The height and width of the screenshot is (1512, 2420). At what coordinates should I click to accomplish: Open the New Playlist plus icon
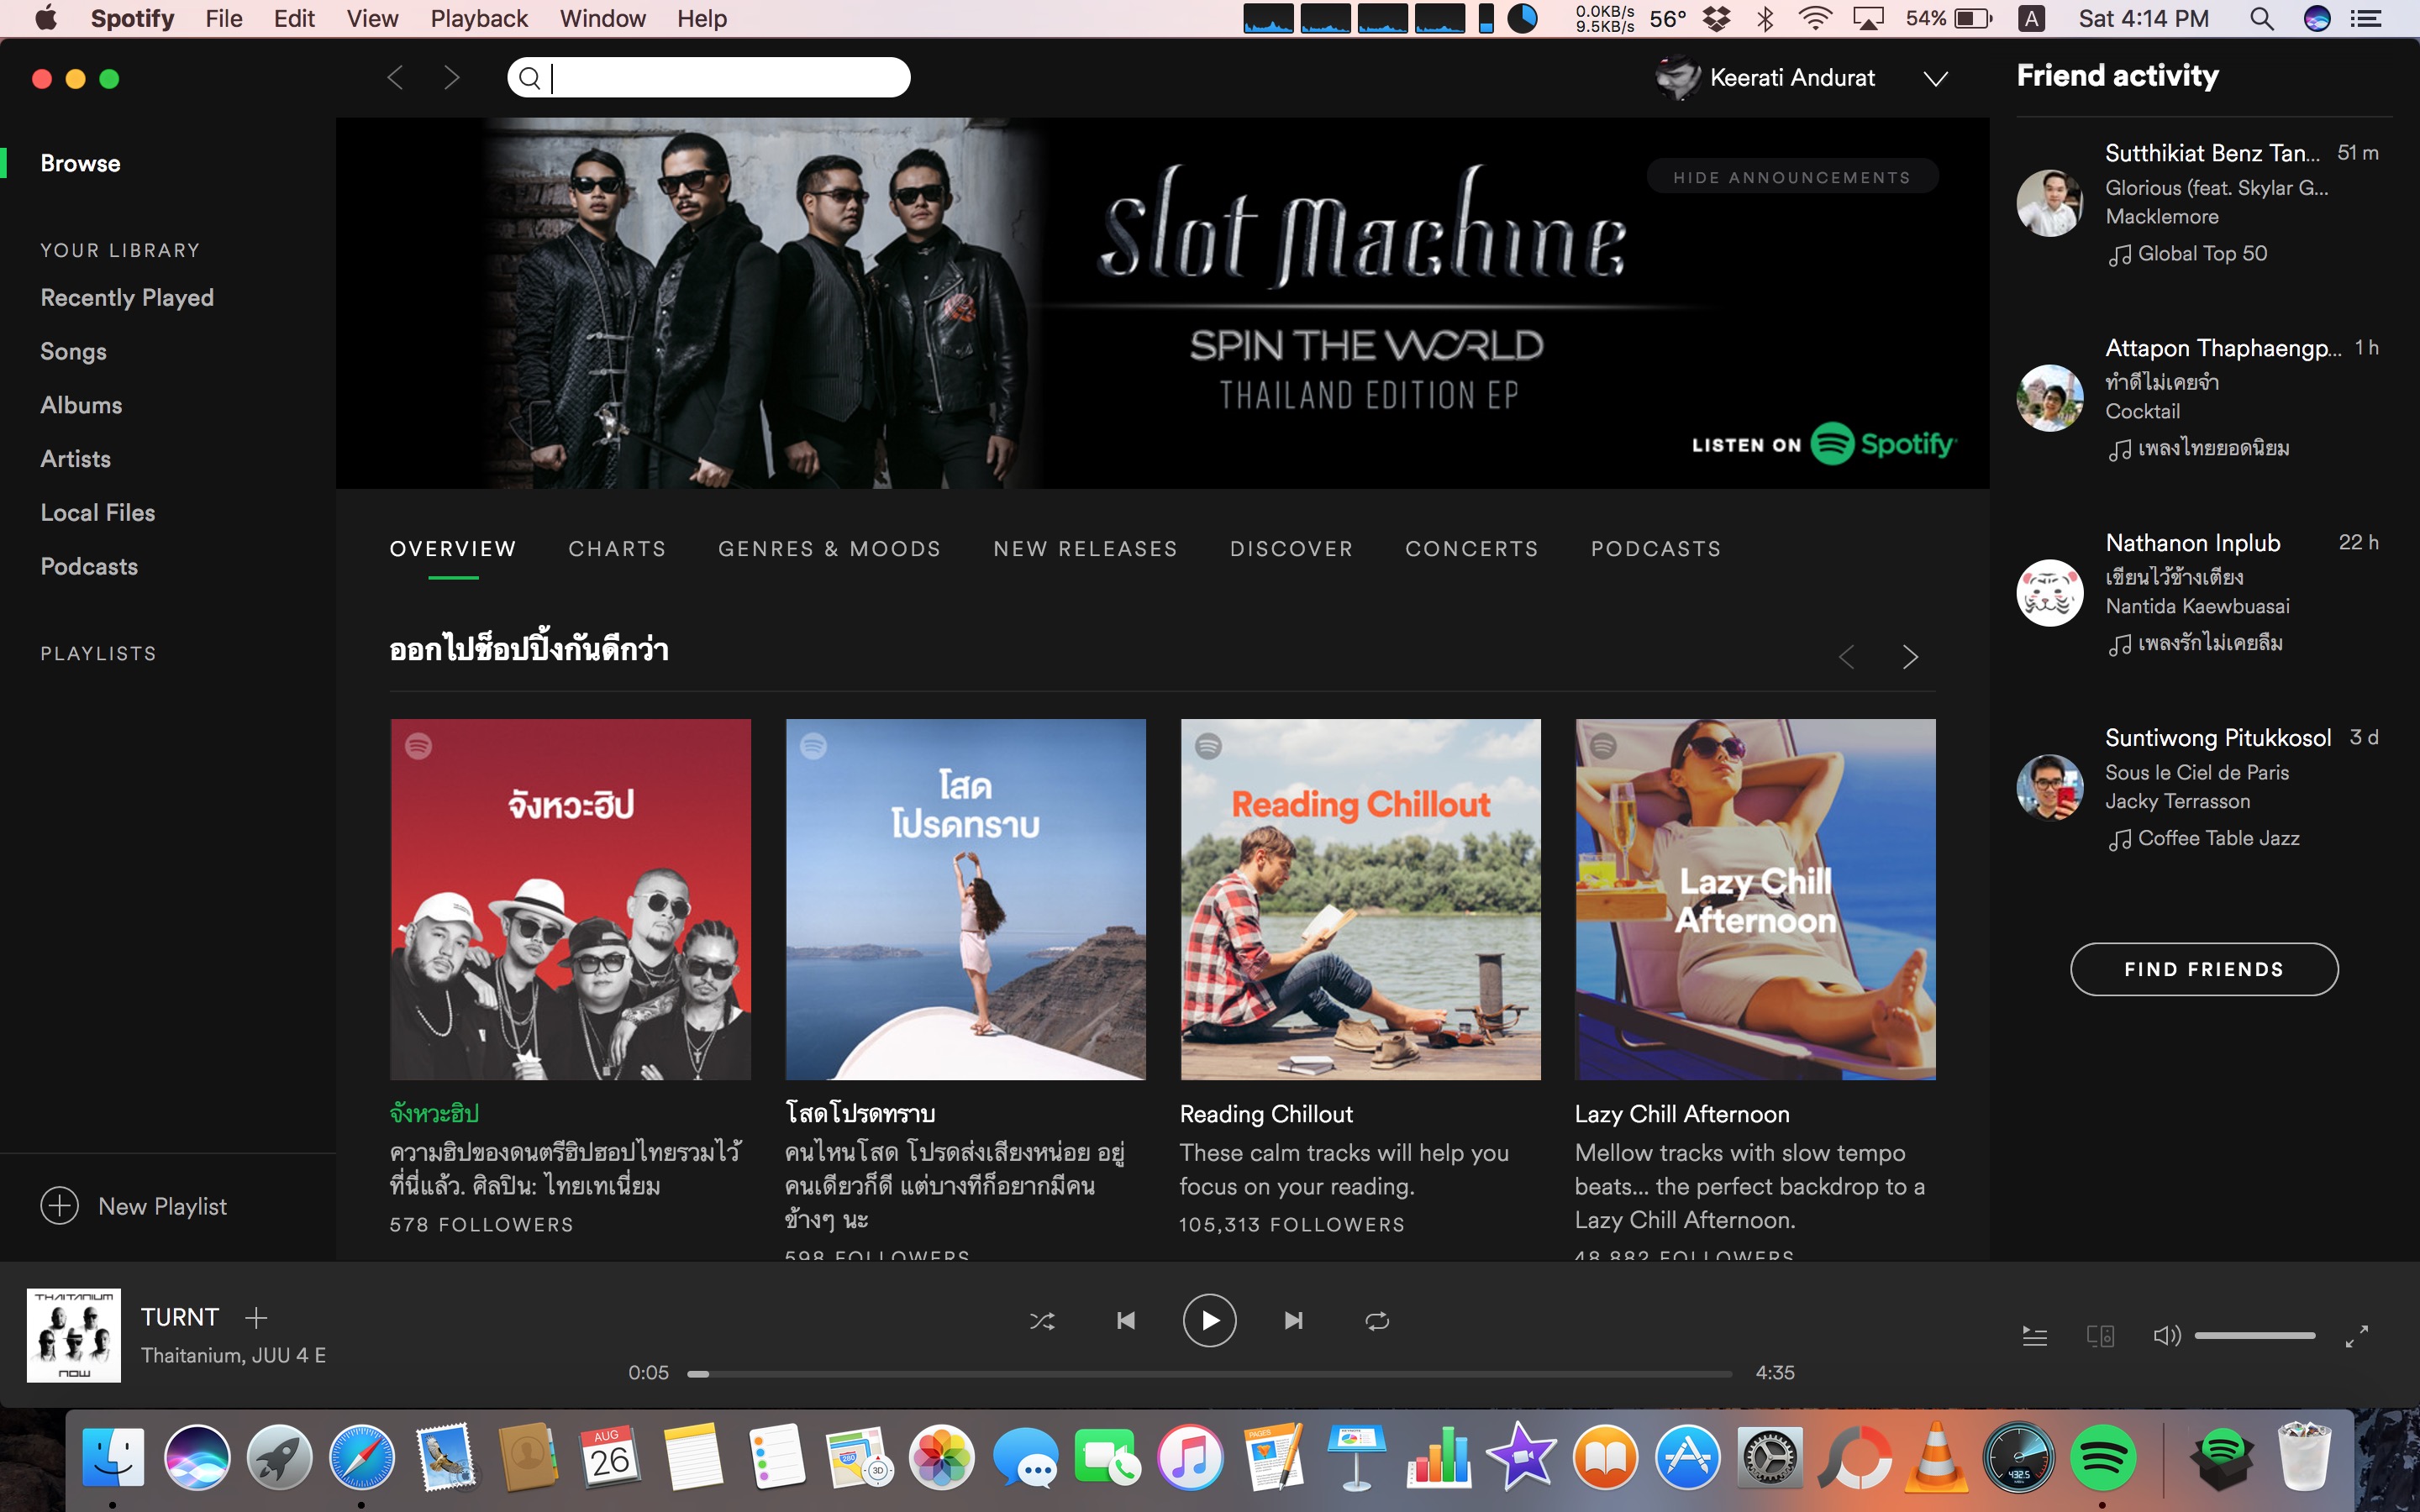tap(60, 1206)
